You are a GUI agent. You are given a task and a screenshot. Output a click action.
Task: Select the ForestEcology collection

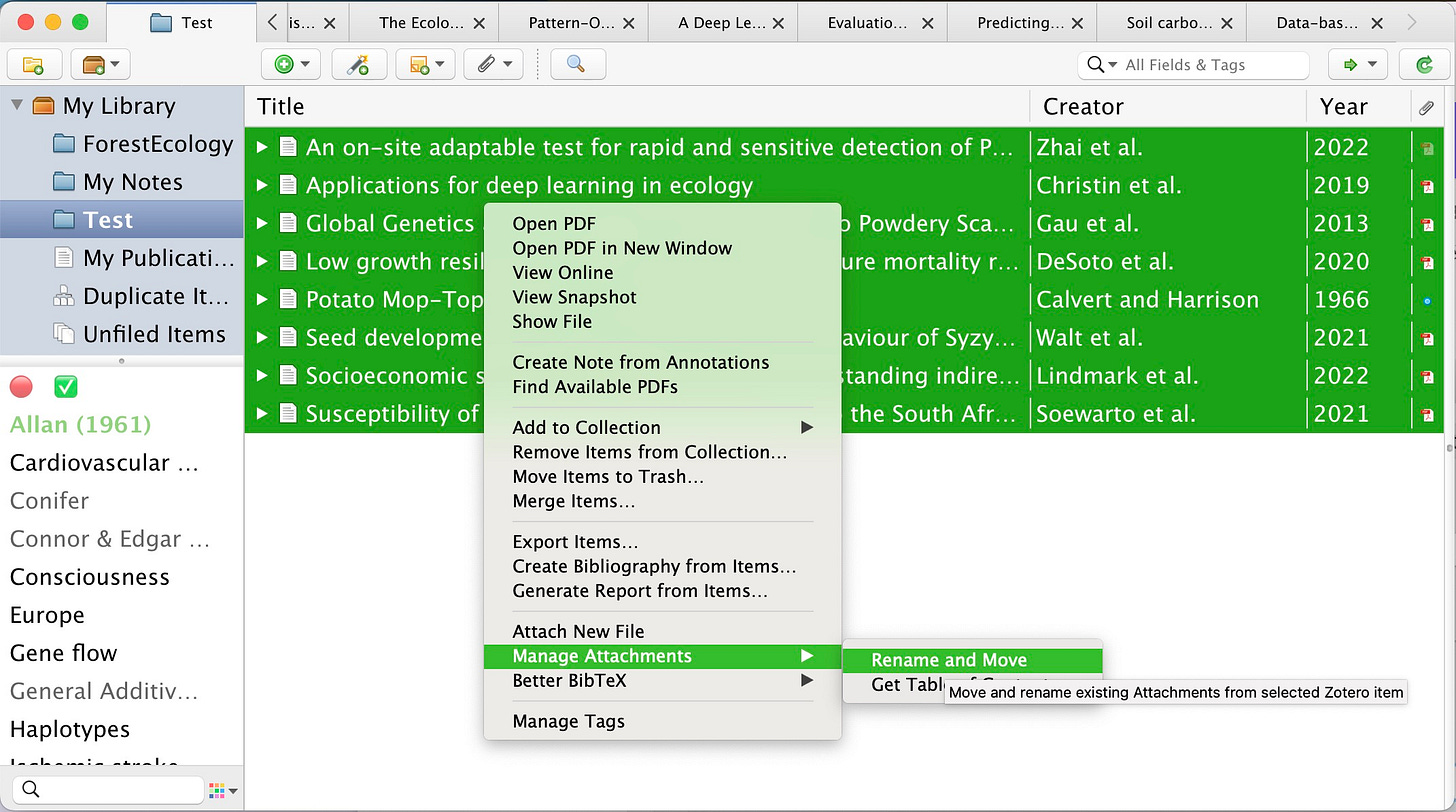(x=143, y=144)
